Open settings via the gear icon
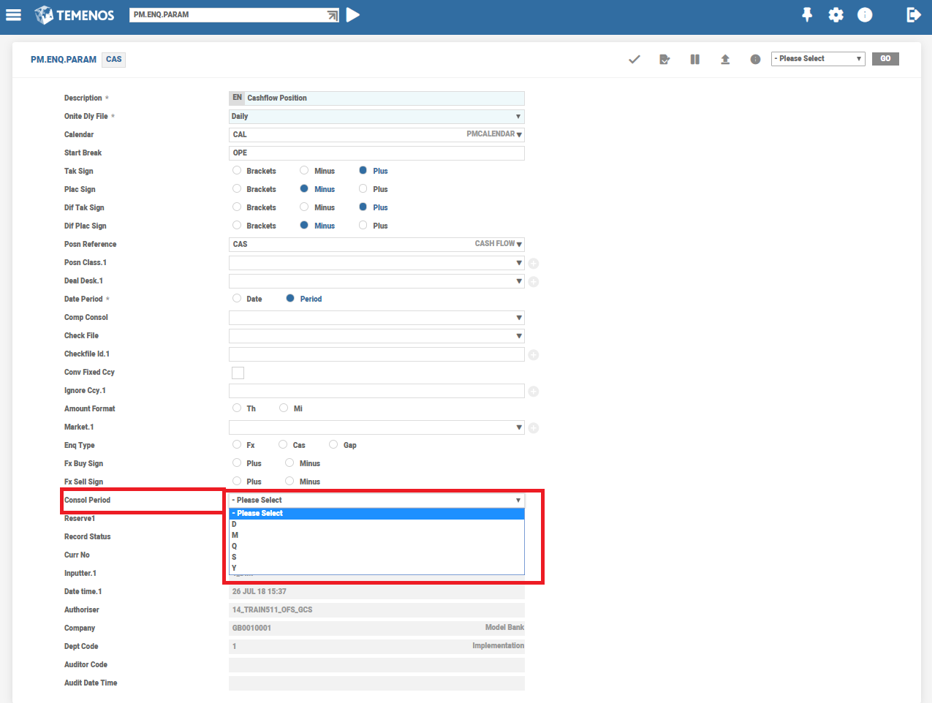The height and width of the screenshot is (703, 932). (x=836, y=15)
